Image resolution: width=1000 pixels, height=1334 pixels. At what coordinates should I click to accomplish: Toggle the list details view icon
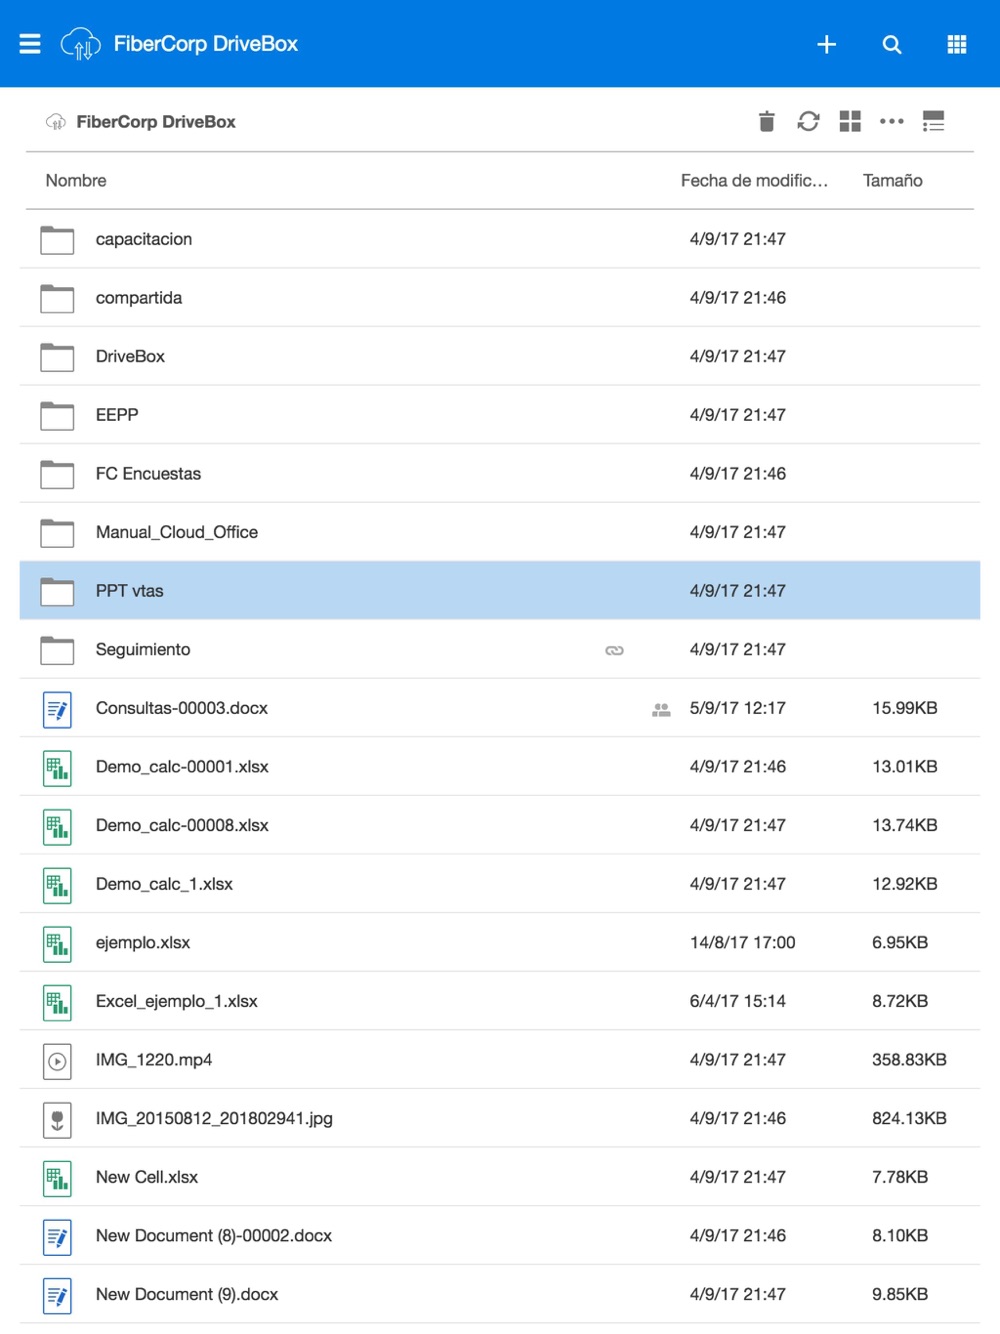pos(934,122)
